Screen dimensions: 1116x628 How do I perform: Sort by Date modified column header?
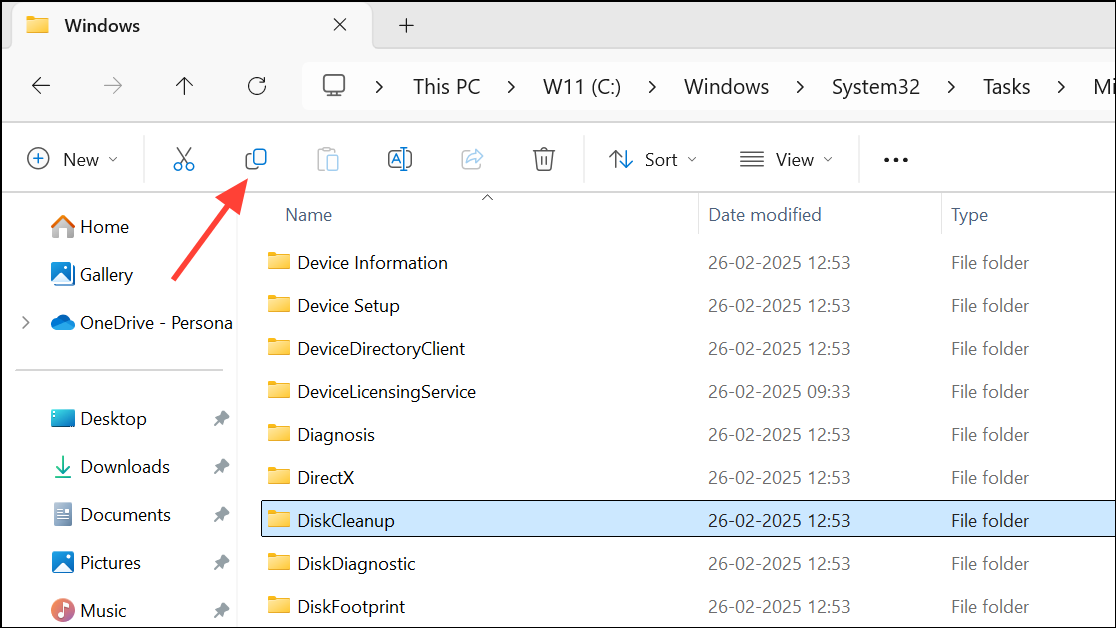pos(765,214)
